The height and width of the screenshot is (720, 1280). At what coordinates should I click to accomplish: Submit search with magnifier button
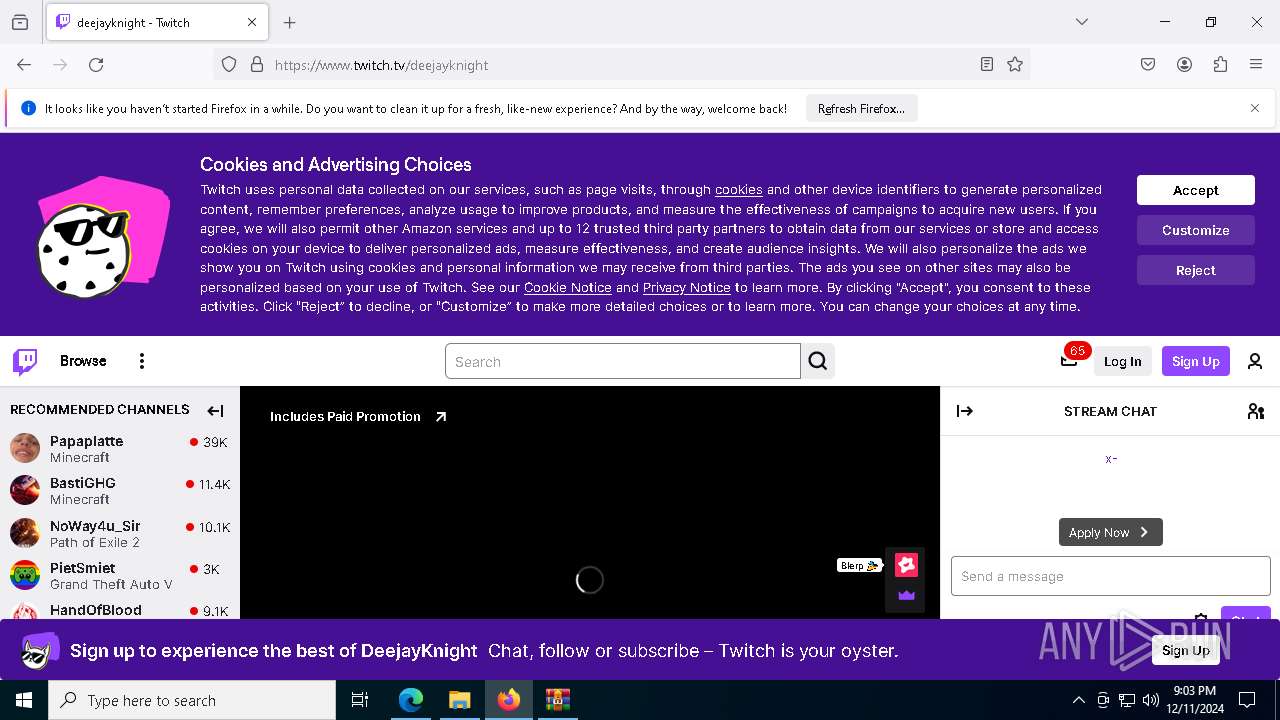pos(818,362)
